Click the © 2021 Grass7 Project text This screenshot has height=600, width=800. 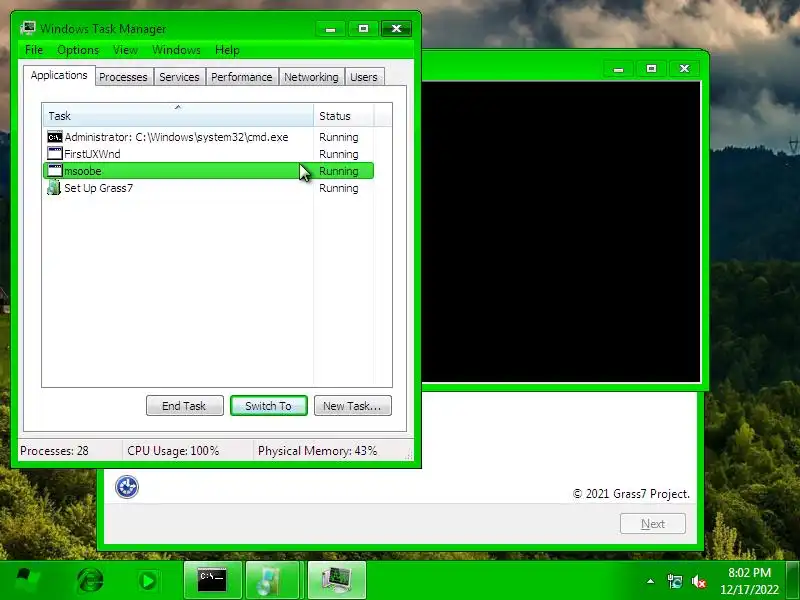tap(631, 494)
